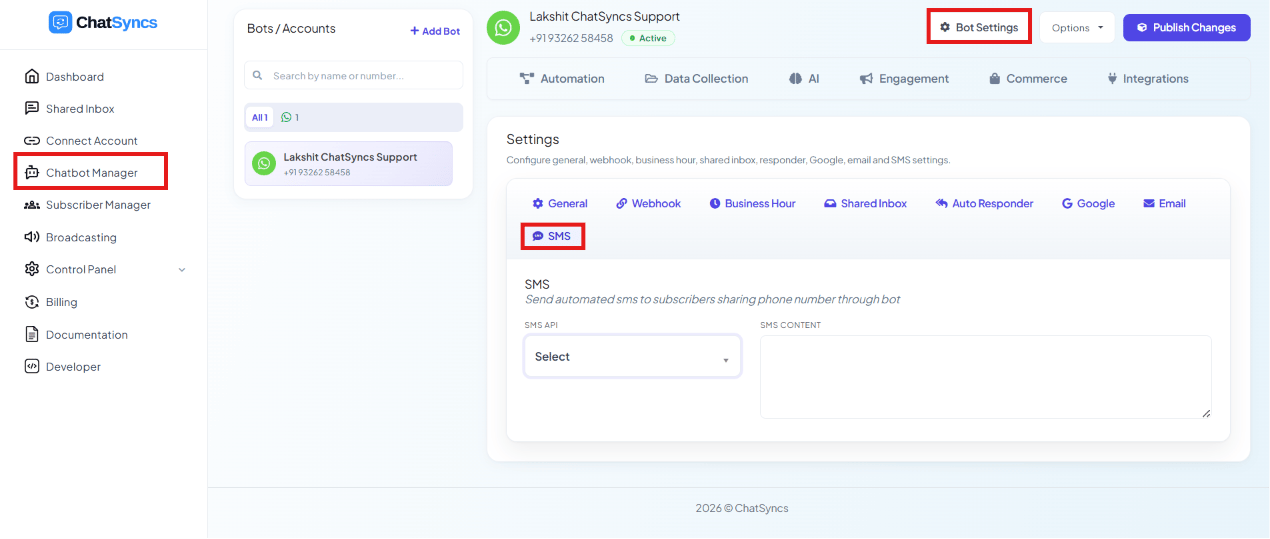Image resolution: width=1270 pixels, height=539 pixels.
Task: Click the Data Collection folder icon
Action: tap(651, 79)
